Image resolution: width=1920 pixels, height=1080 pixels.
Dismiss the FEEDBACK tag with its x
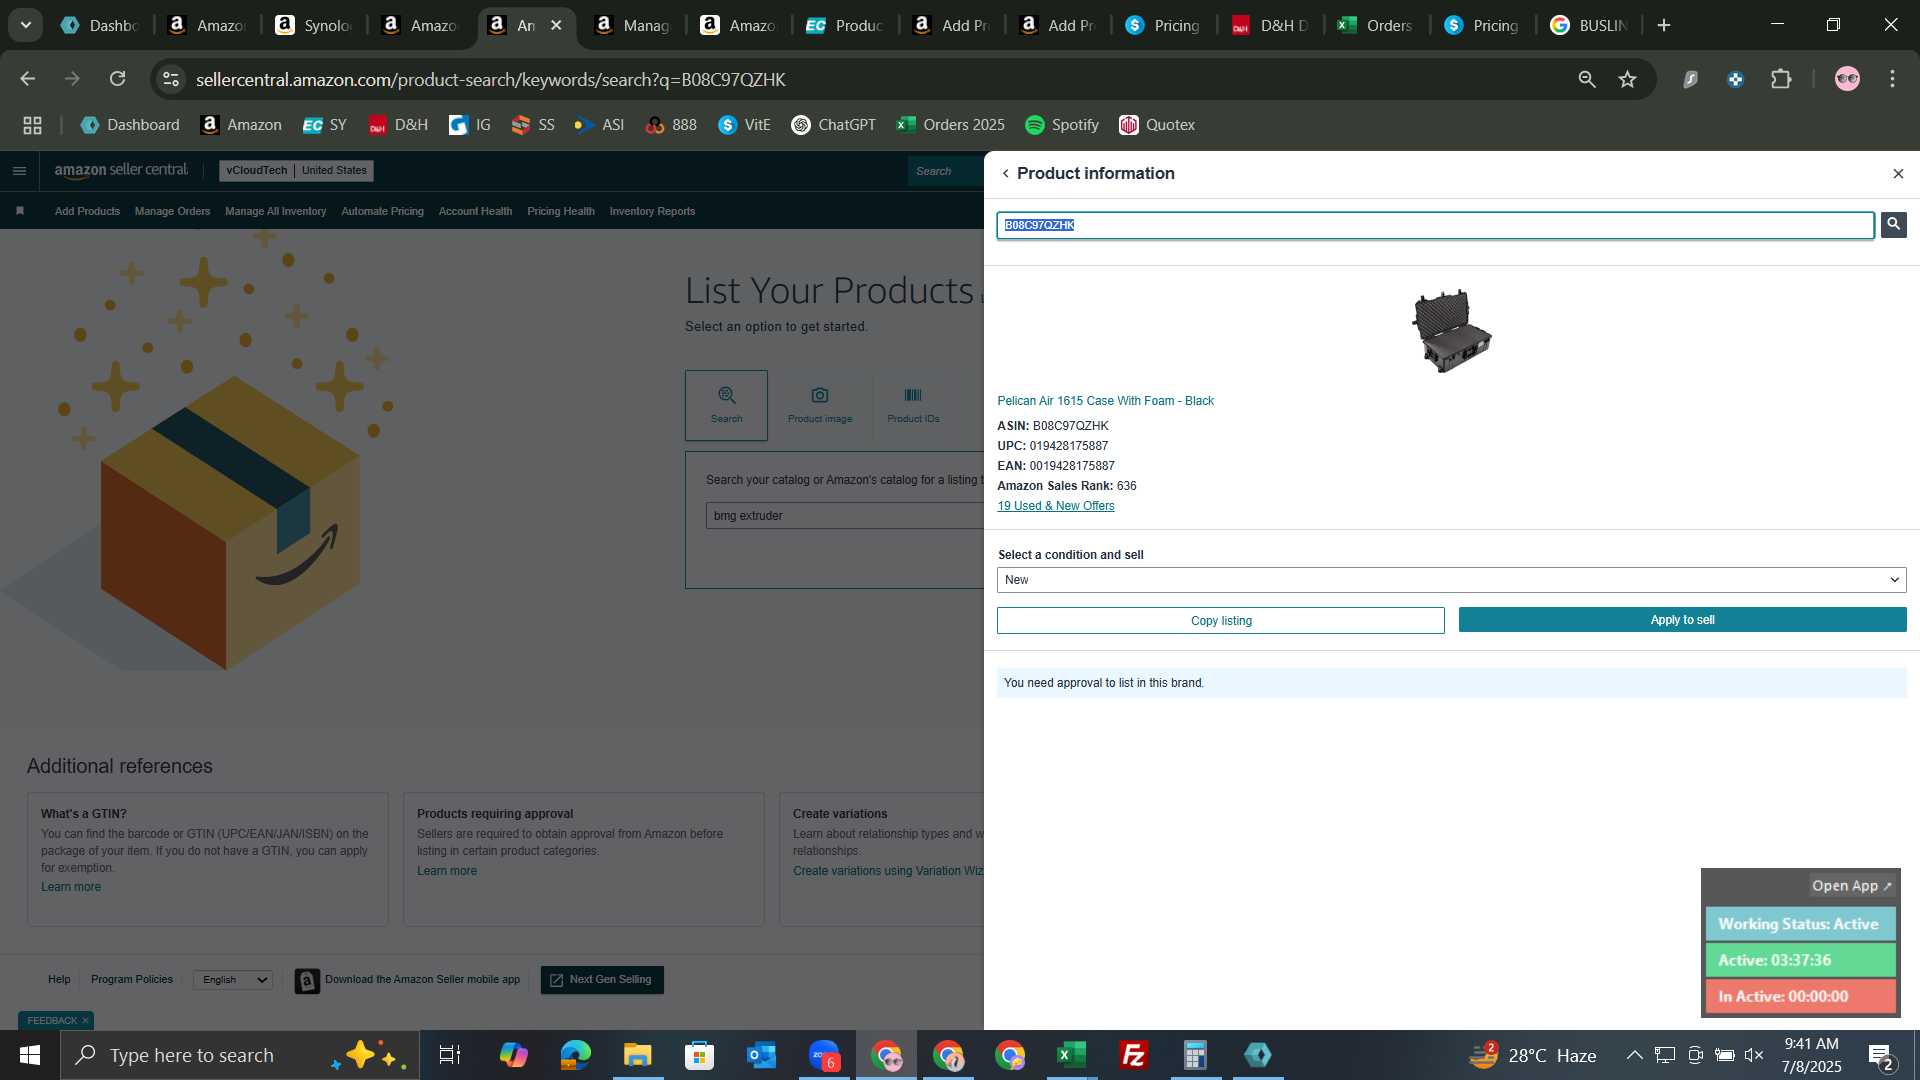pyautogui.click(x=85, y=1021)
